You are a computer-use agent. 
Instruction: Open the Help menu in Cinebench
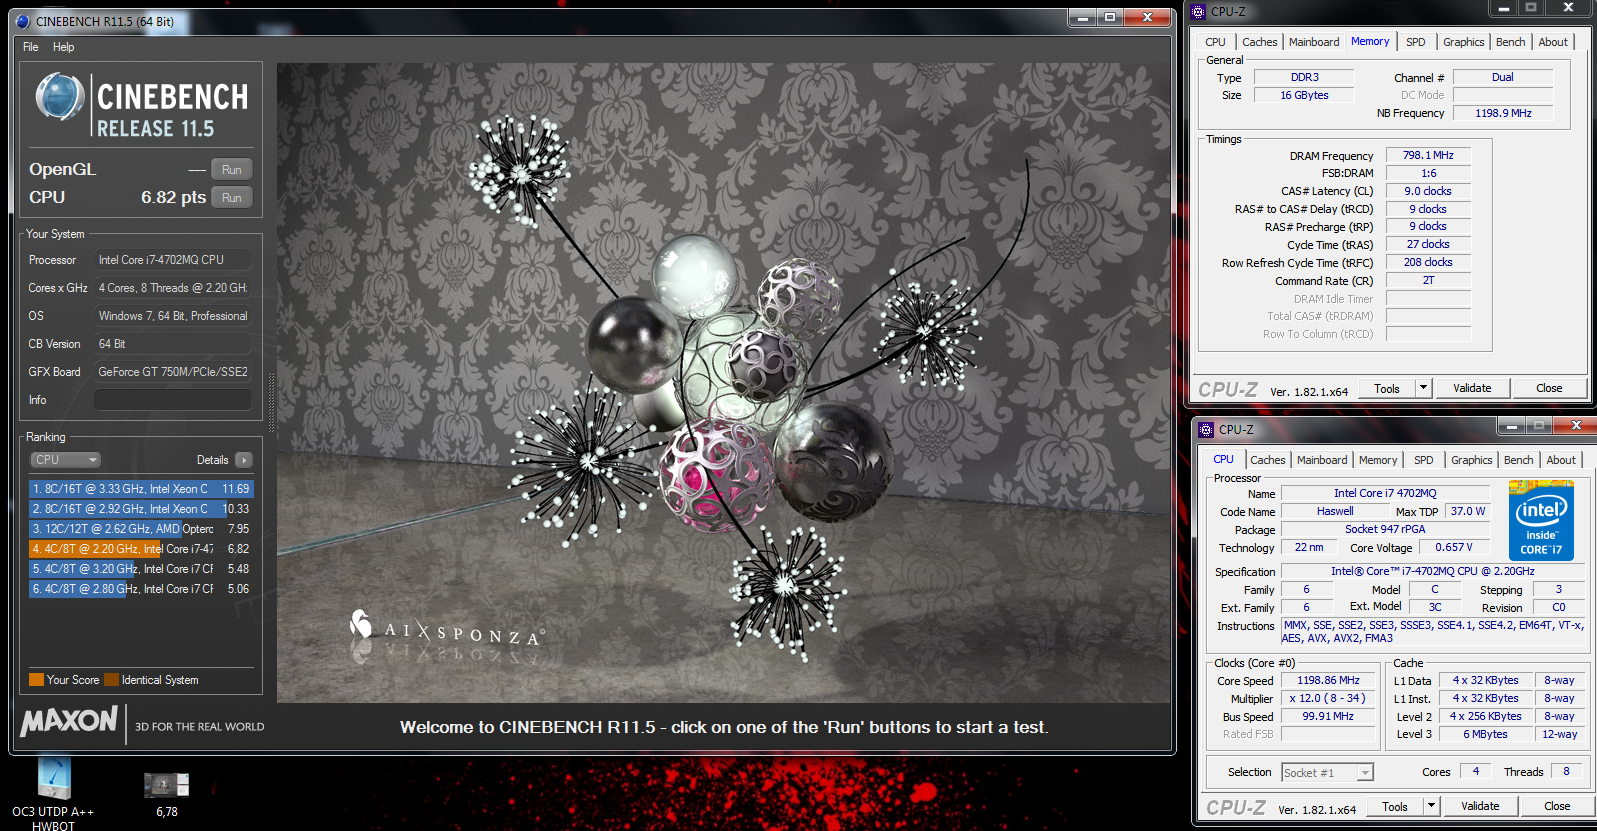pyautogui.click(x=63, y=47)
